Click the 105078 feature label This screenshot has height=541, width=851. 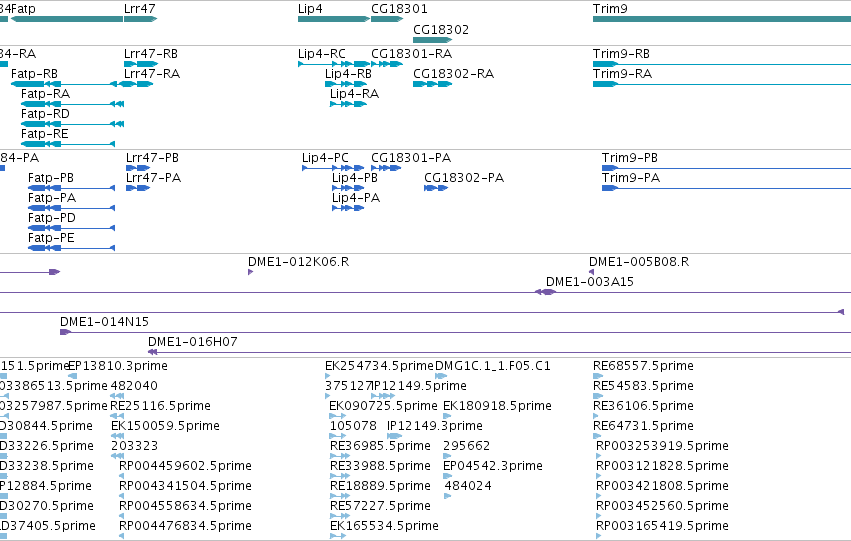[x=353, y=426]
